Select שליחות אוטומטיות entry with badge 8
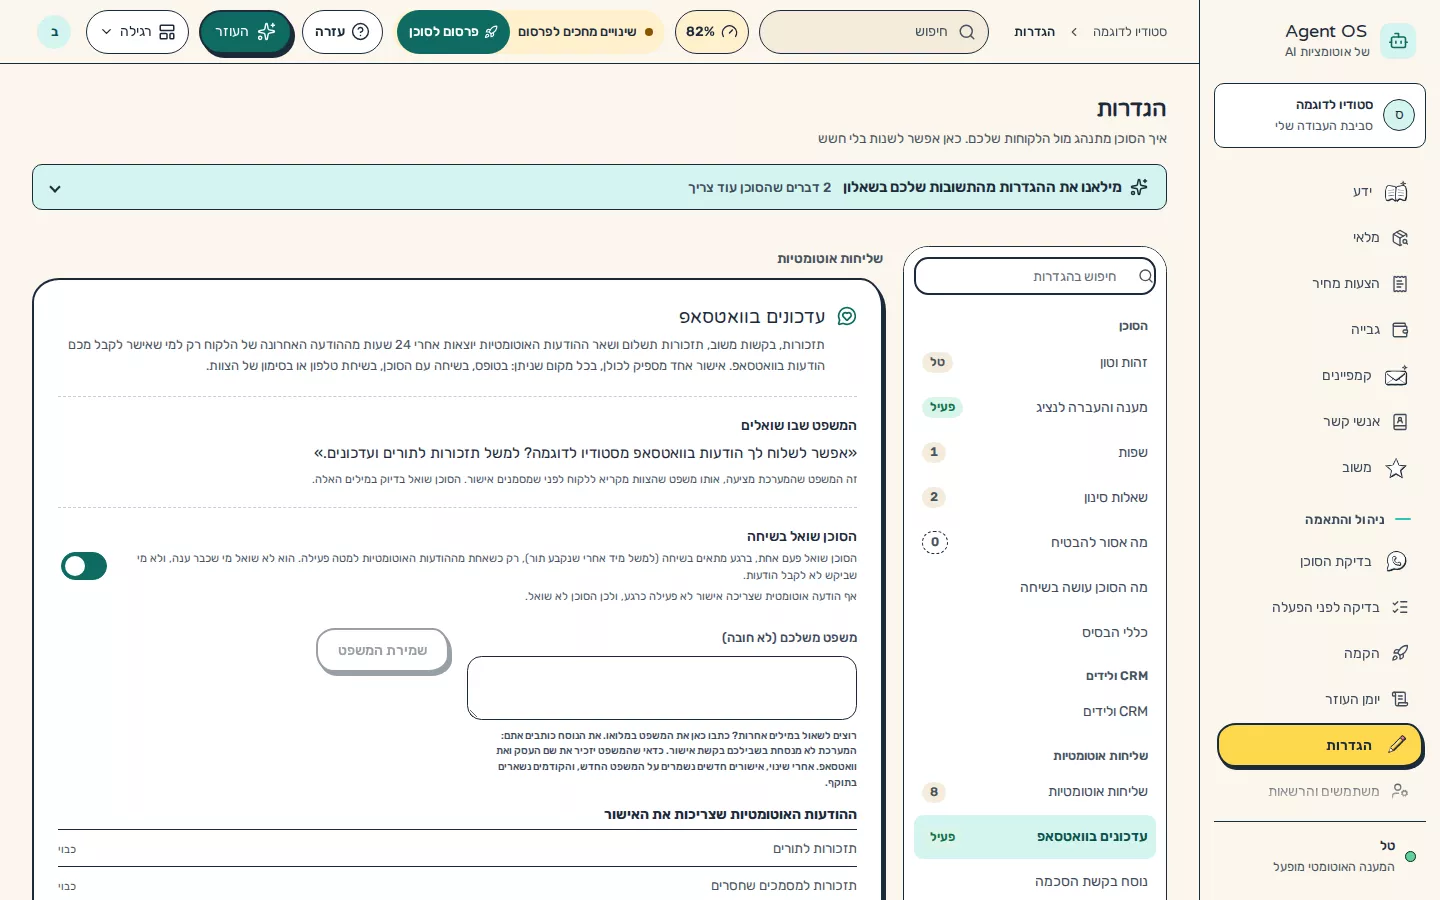Screen dimensions: 1440x900 1035,792
